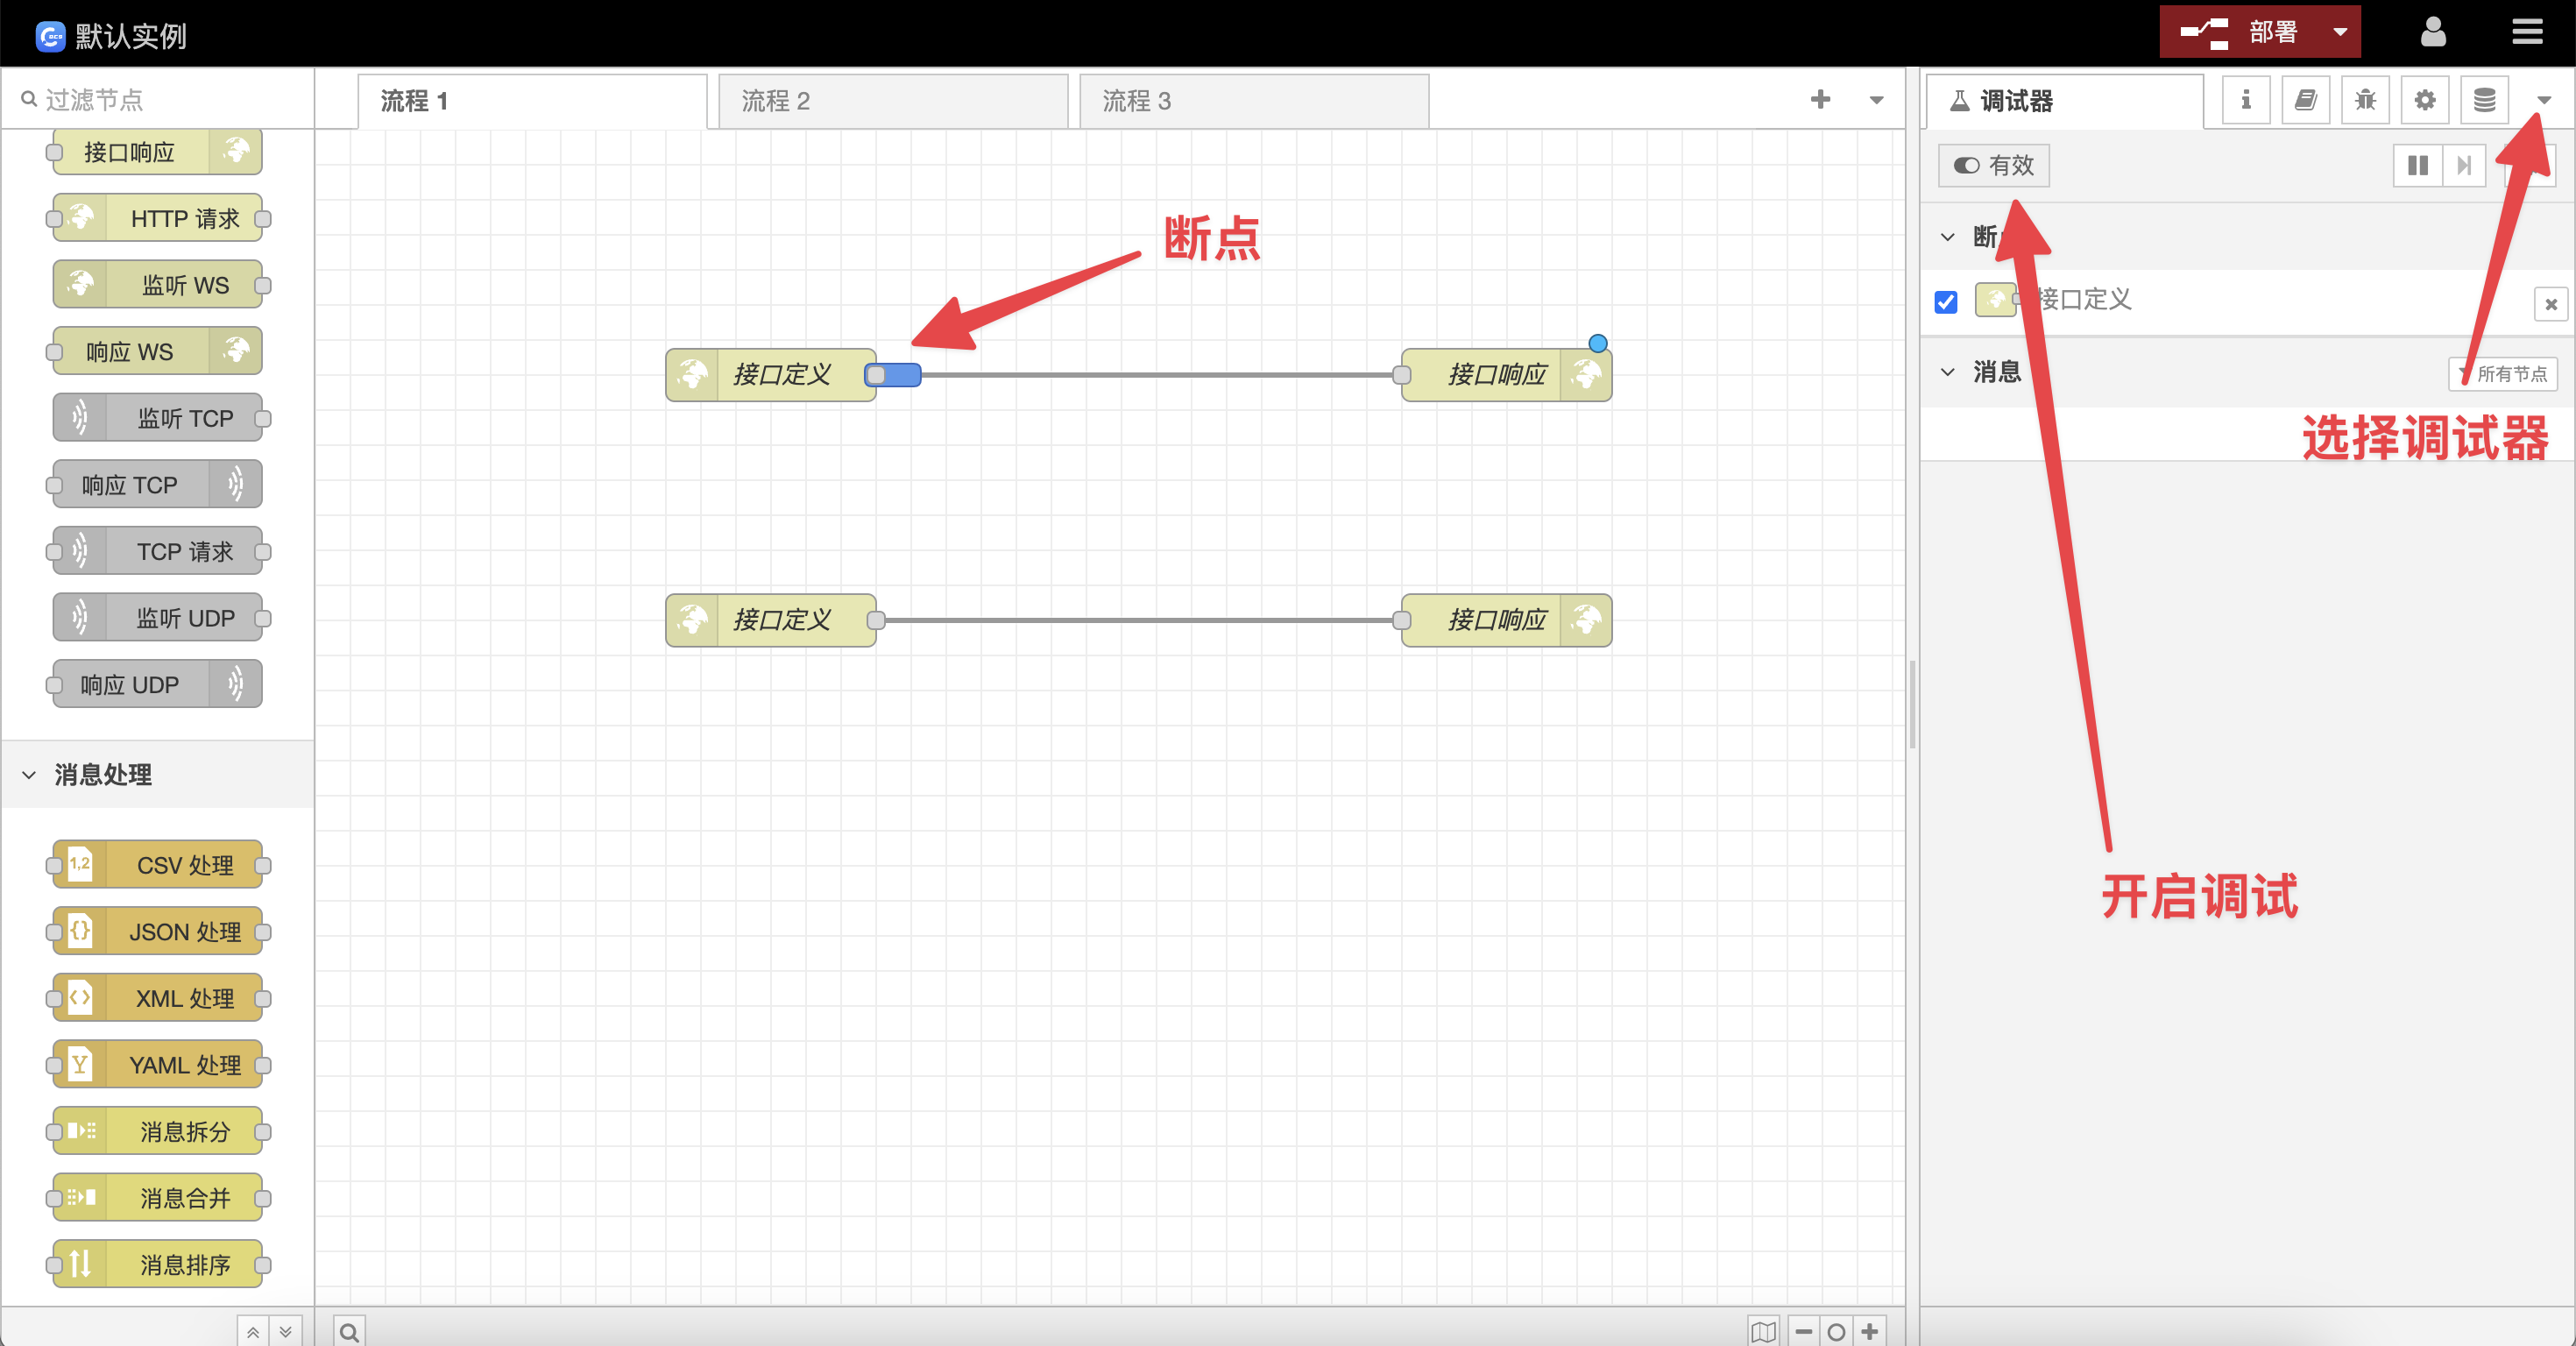2576x1346 pixels.
Task: Uncheck the 接口定义 breakpoint checkbox
Action: (x=1945, y=302)
